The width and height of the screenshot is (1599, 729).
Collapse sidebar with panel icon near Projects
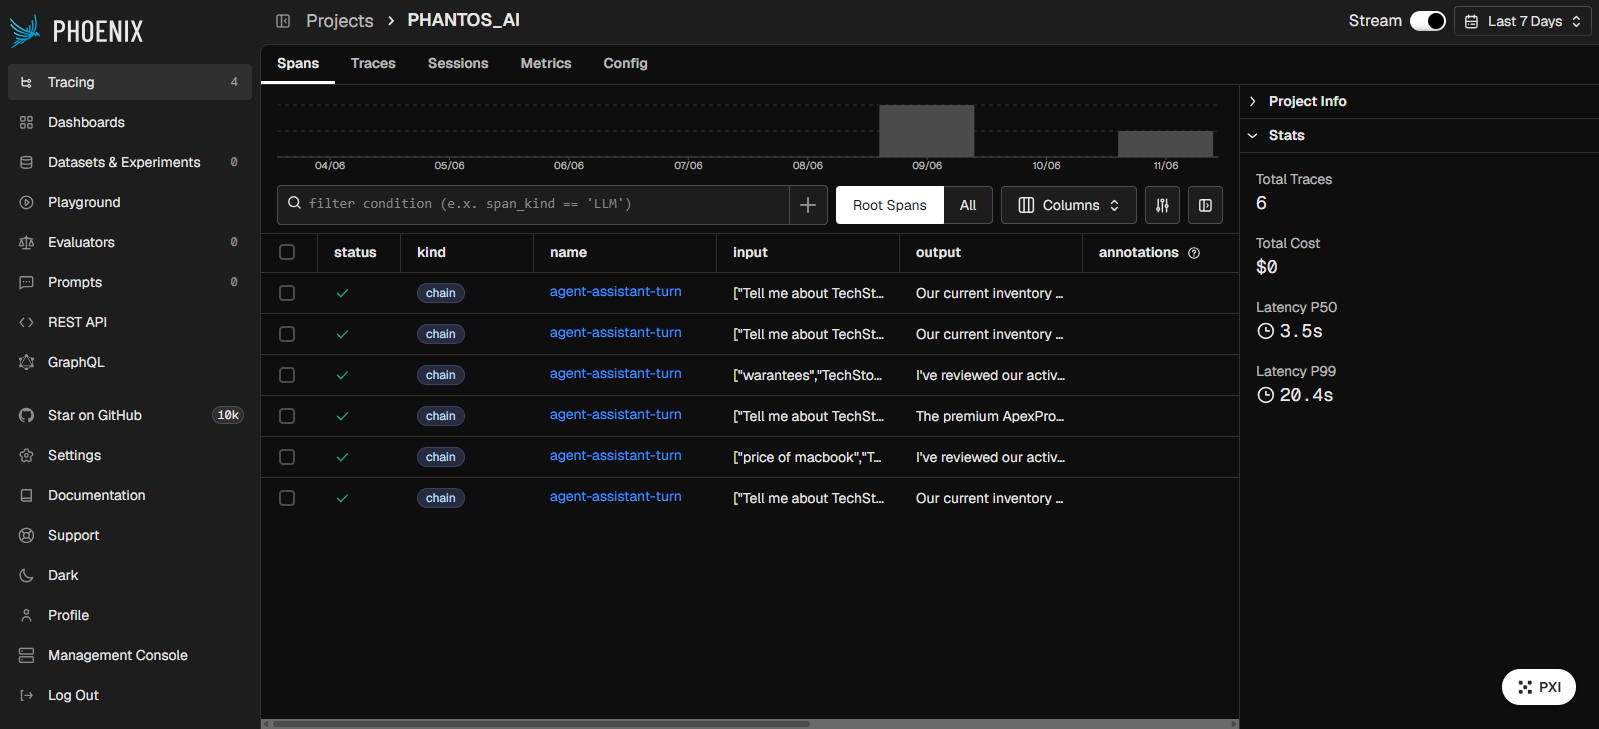[x=283, y=21]
